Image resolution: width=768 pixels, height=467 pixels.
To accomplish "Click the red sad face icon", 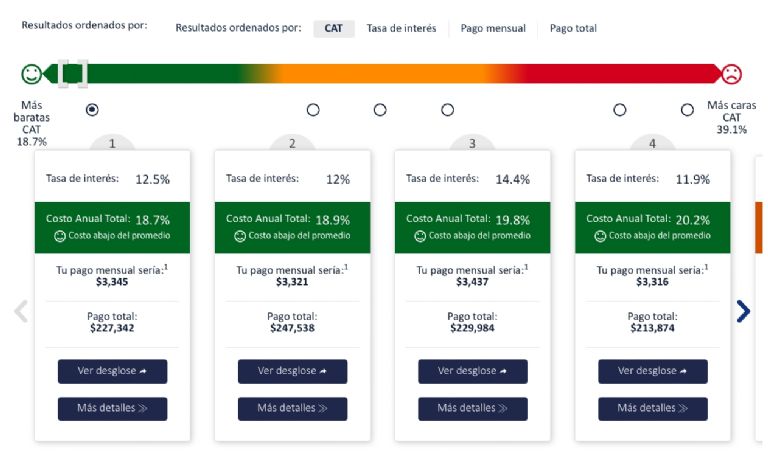I will point(732,74).
